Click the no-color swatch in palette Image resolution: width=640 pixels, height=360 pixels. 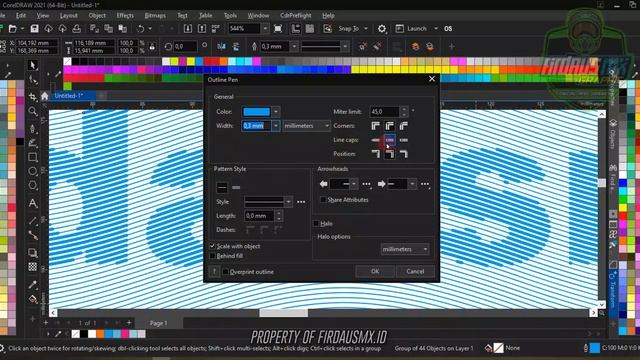coord(68,62)
